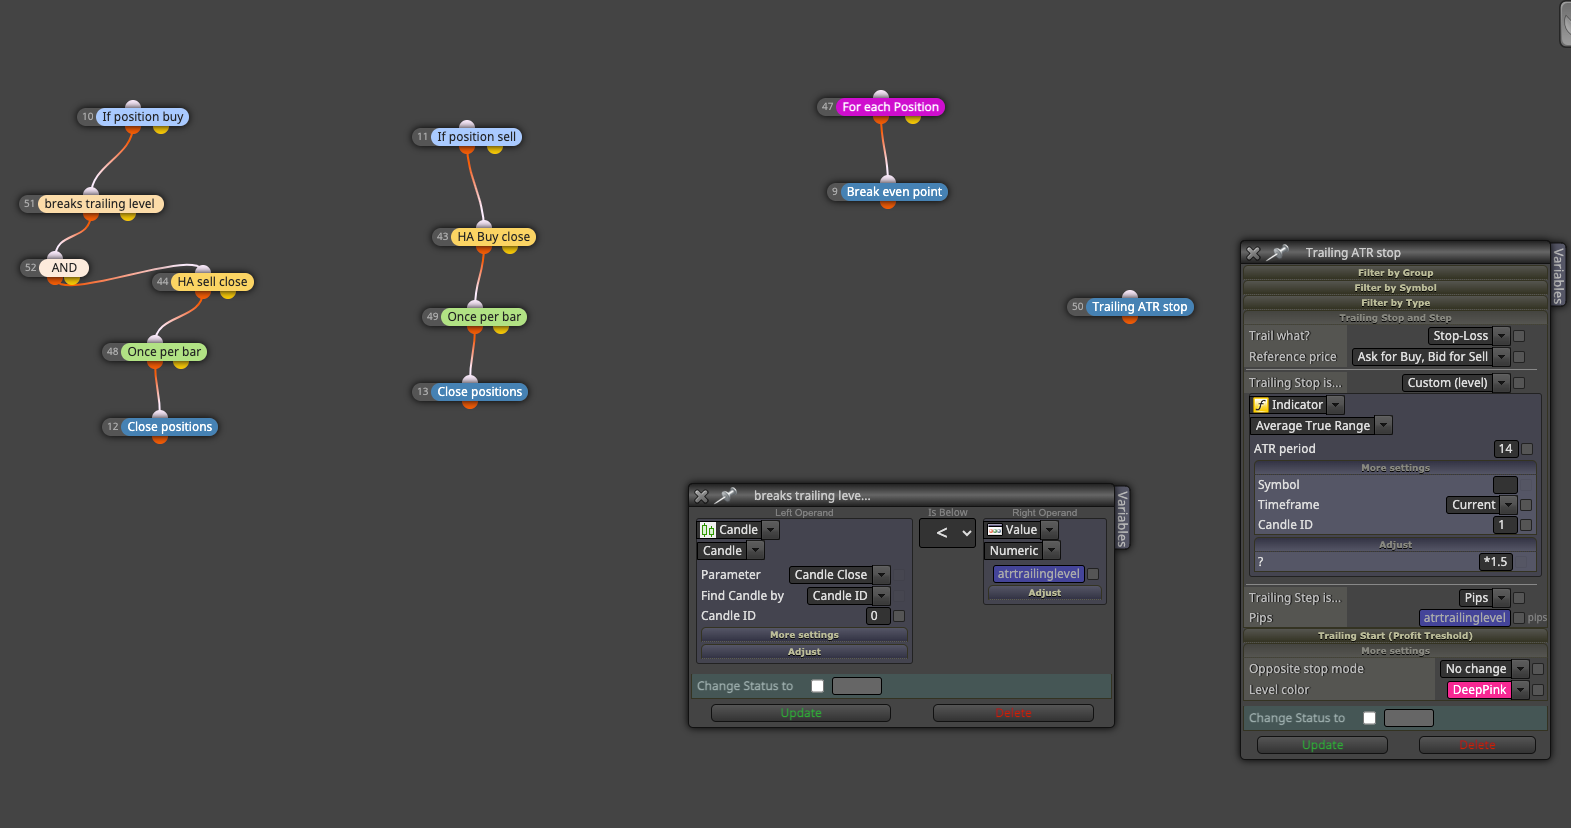Viewport: 1571px width, 828px height.
Task: Expand the Filter by Symbol section
Action: pyautogui.click(x=1395, y=288)
